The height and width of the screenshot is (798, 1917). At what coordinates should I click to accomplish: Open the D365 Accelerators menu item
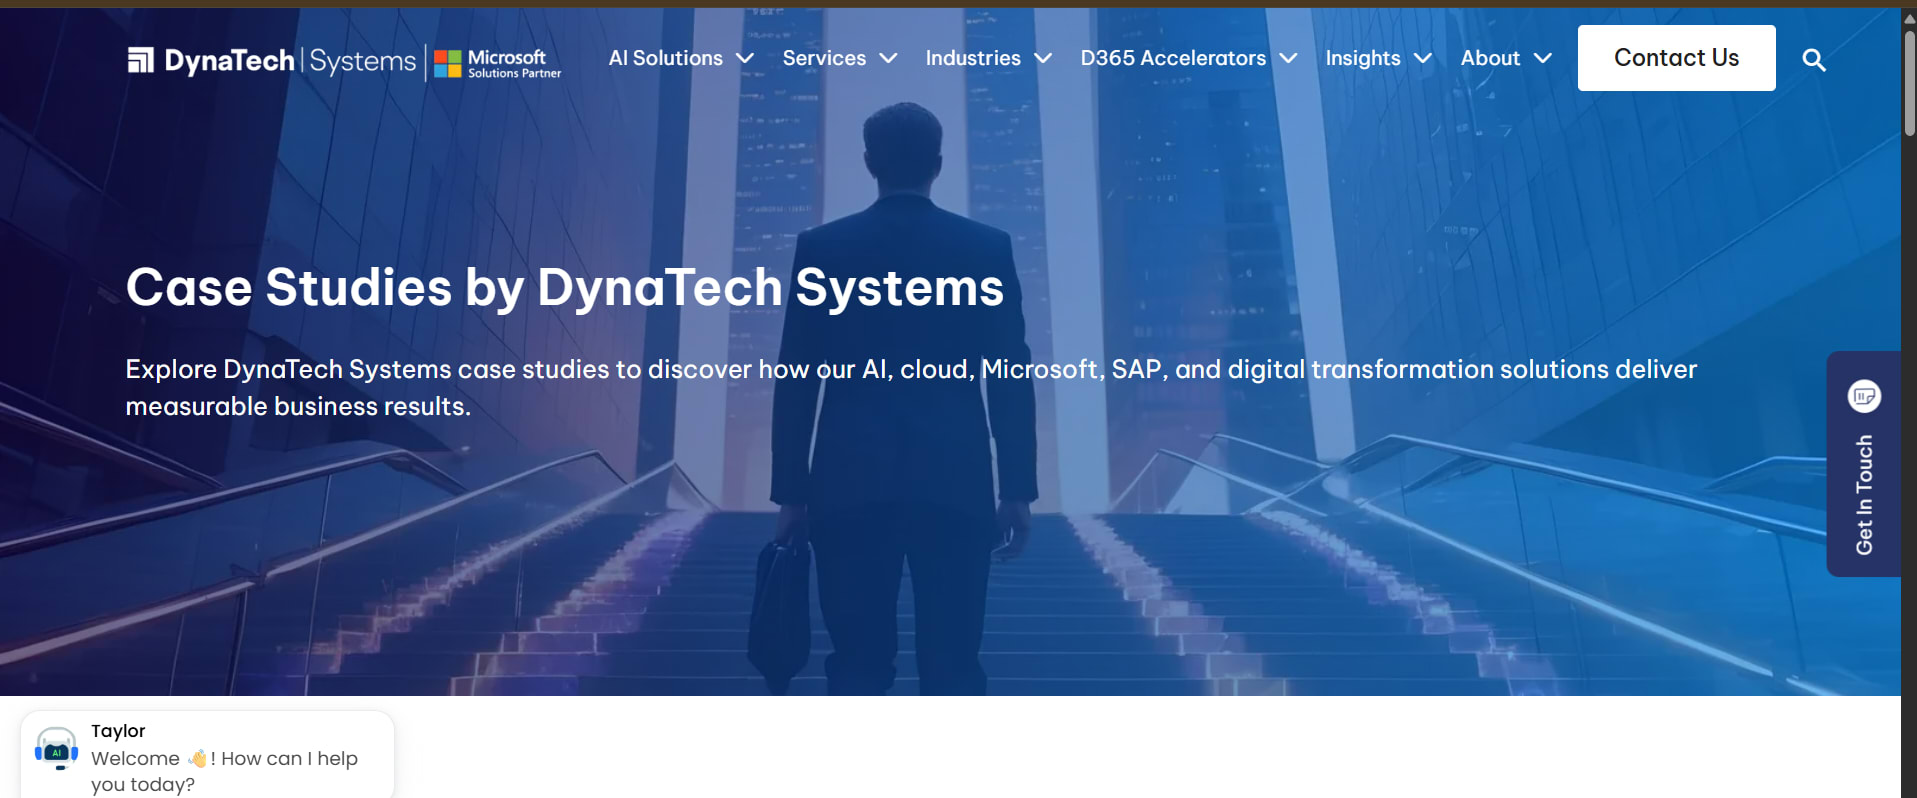point(1173,58)
